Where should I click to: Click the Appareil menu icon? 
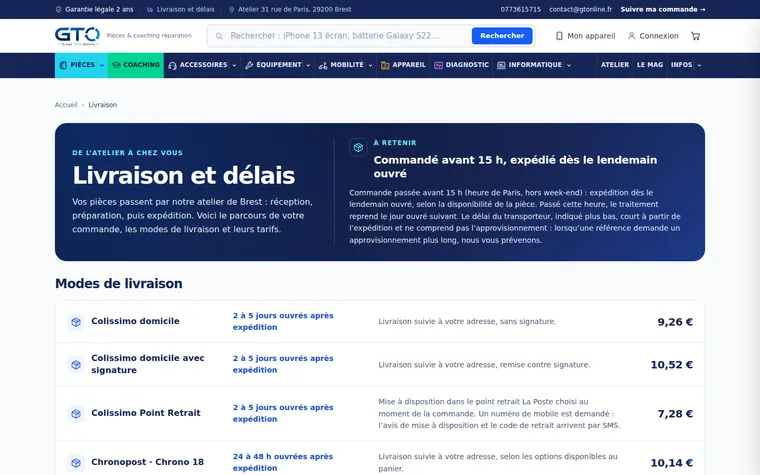point(385,65)
